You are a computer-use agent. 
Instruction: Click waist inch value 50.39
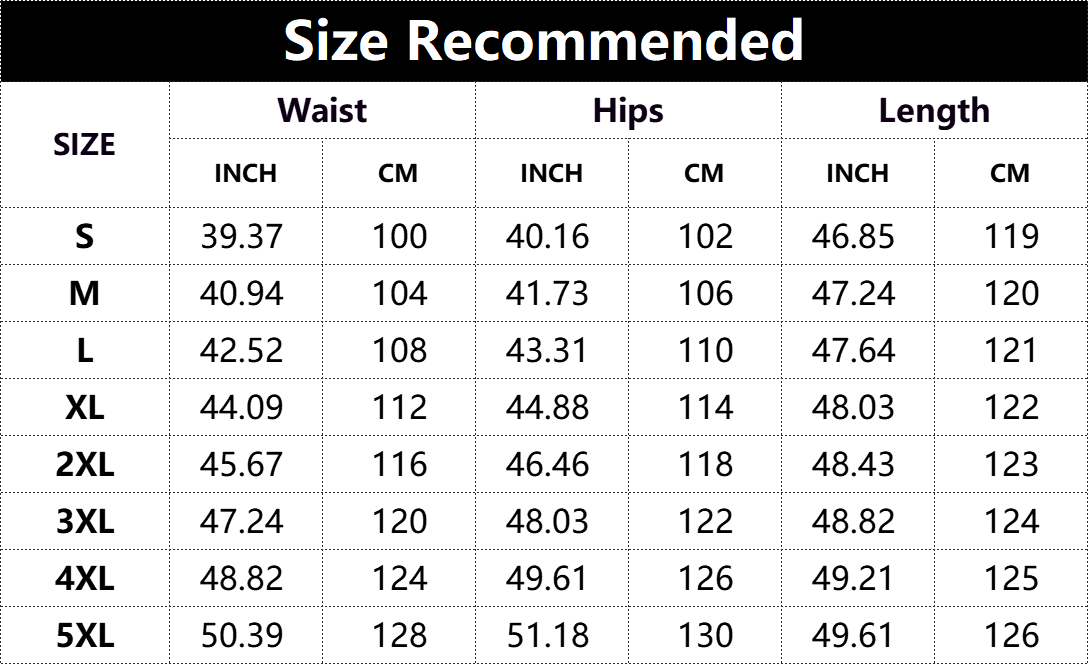242,636
